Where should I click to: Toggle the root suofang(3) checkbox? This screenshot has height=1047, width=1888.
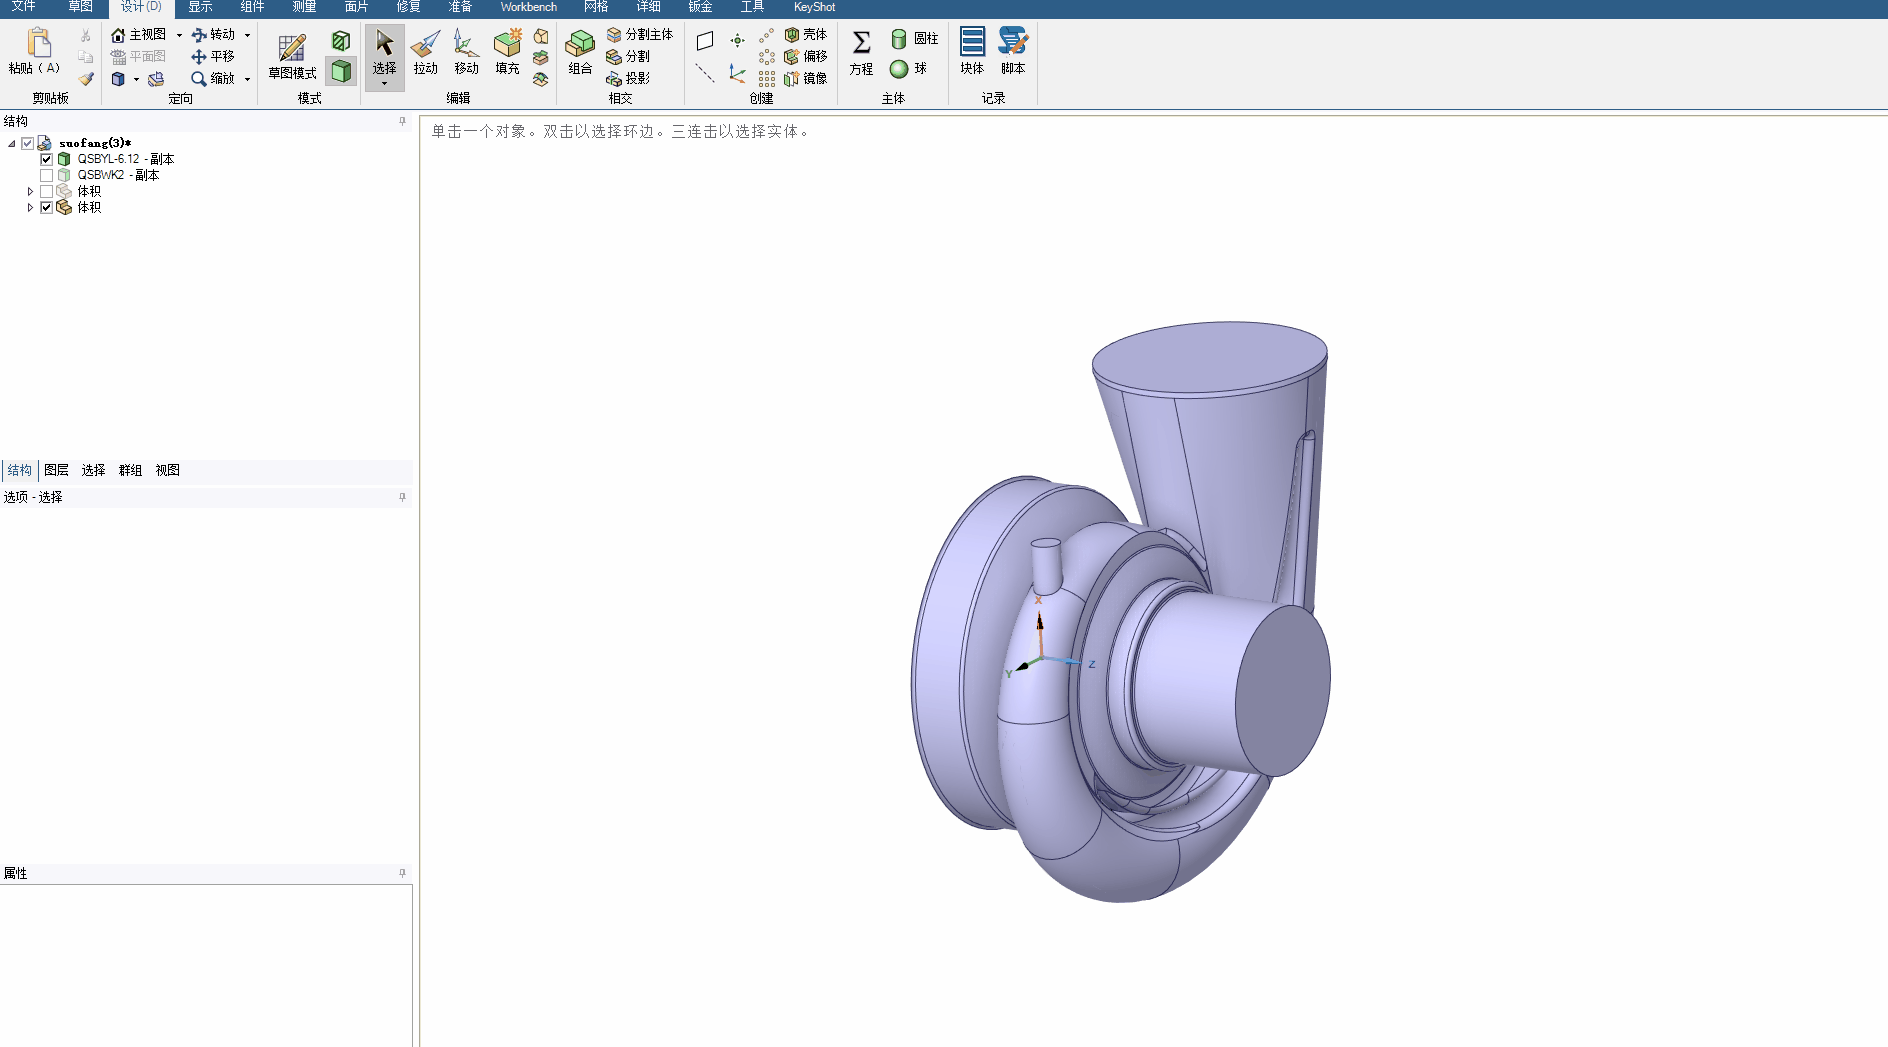[28, 143]
